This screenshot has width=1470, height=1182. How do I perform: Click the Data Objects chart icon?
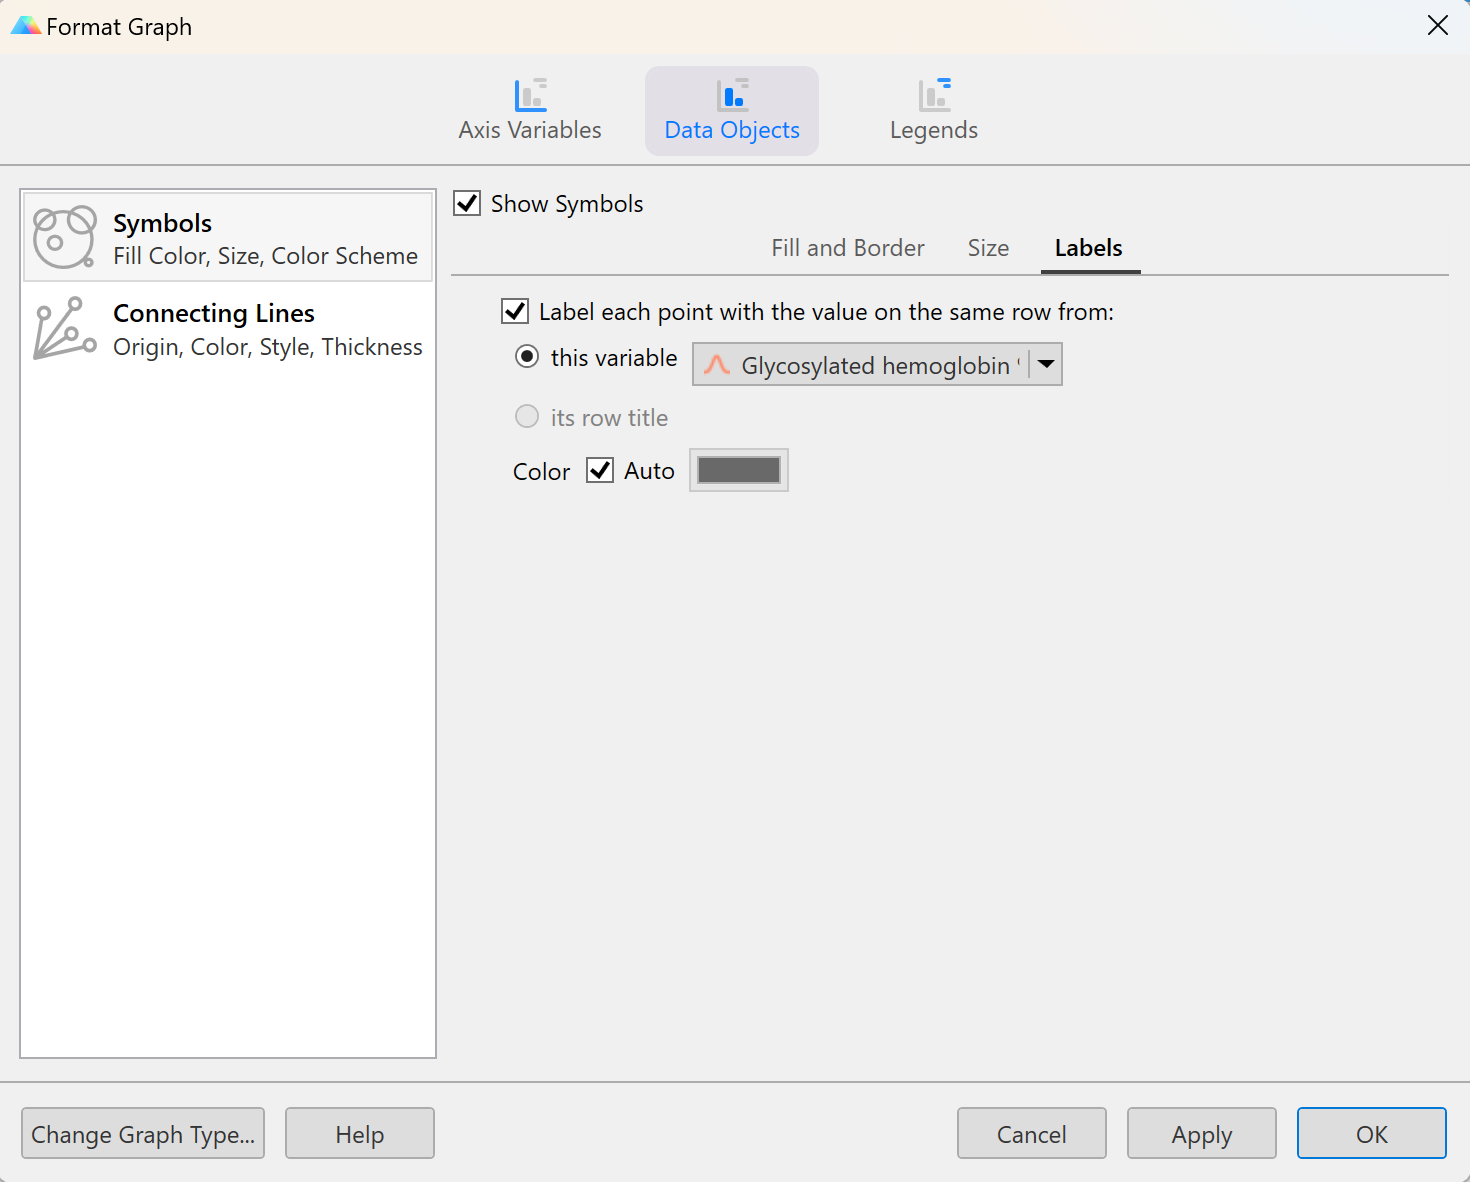[732, 96]
